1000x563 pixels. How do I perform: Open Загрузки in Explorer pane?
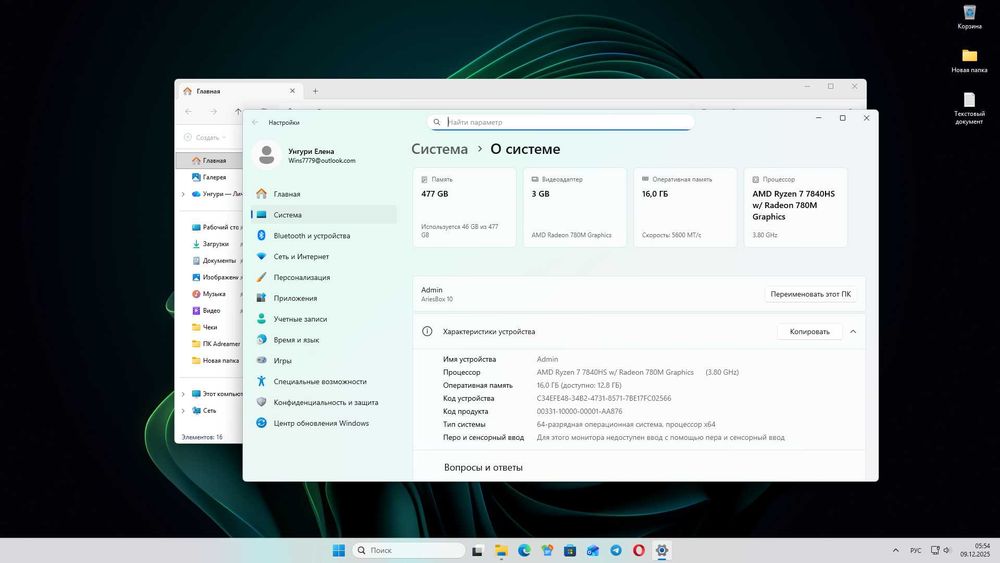click(x=216, y=244)
